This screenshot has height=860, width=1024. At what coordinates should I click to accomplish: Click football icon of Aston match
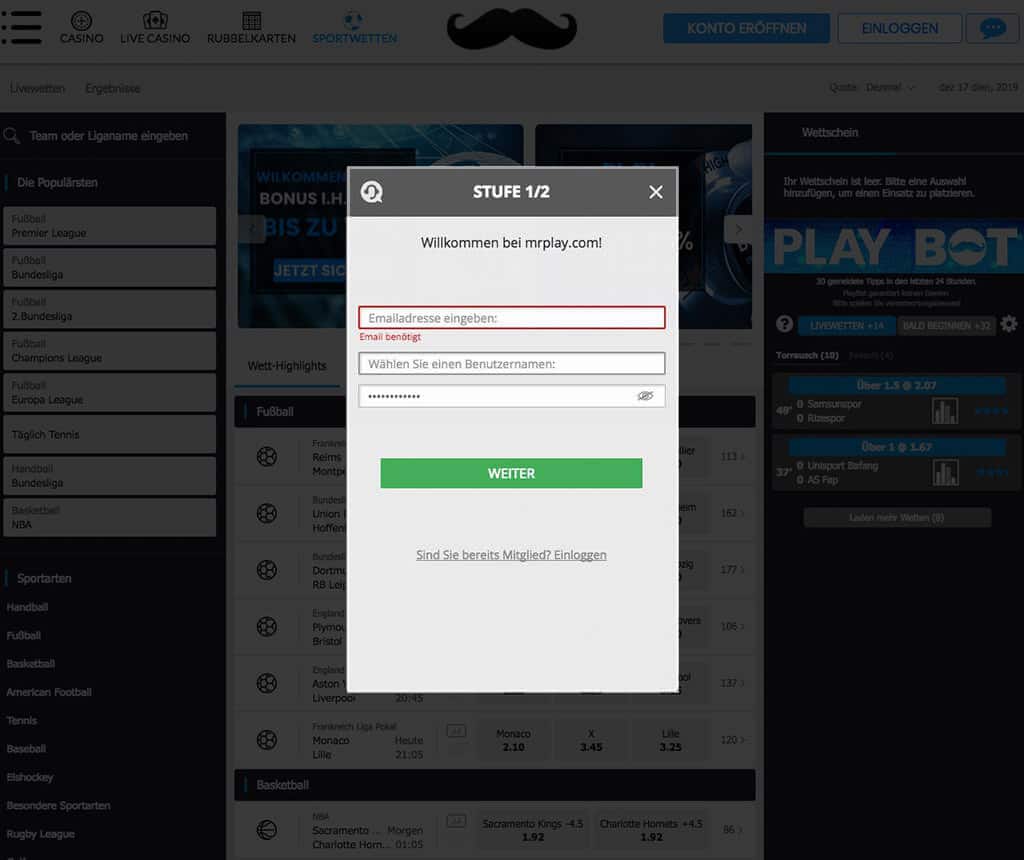pyautogui.click(x=266, y=683)
